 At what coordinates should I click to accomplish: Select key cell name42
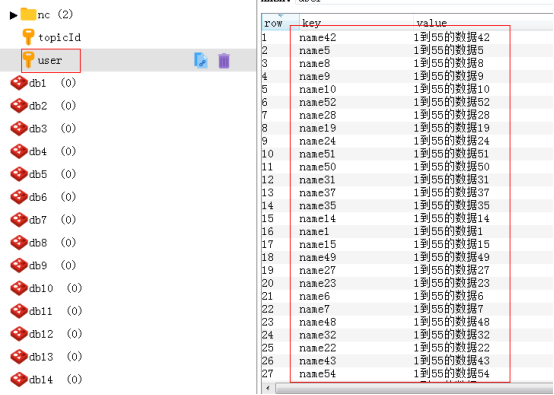(x=318, y=37)
